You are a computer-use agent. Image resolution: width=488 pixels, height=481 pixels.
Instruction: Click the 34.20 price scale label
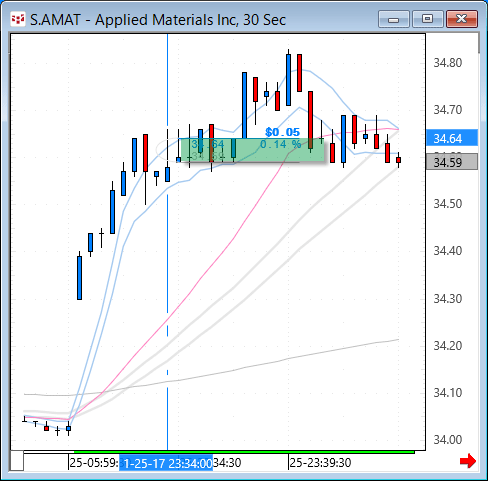[448, 346]
